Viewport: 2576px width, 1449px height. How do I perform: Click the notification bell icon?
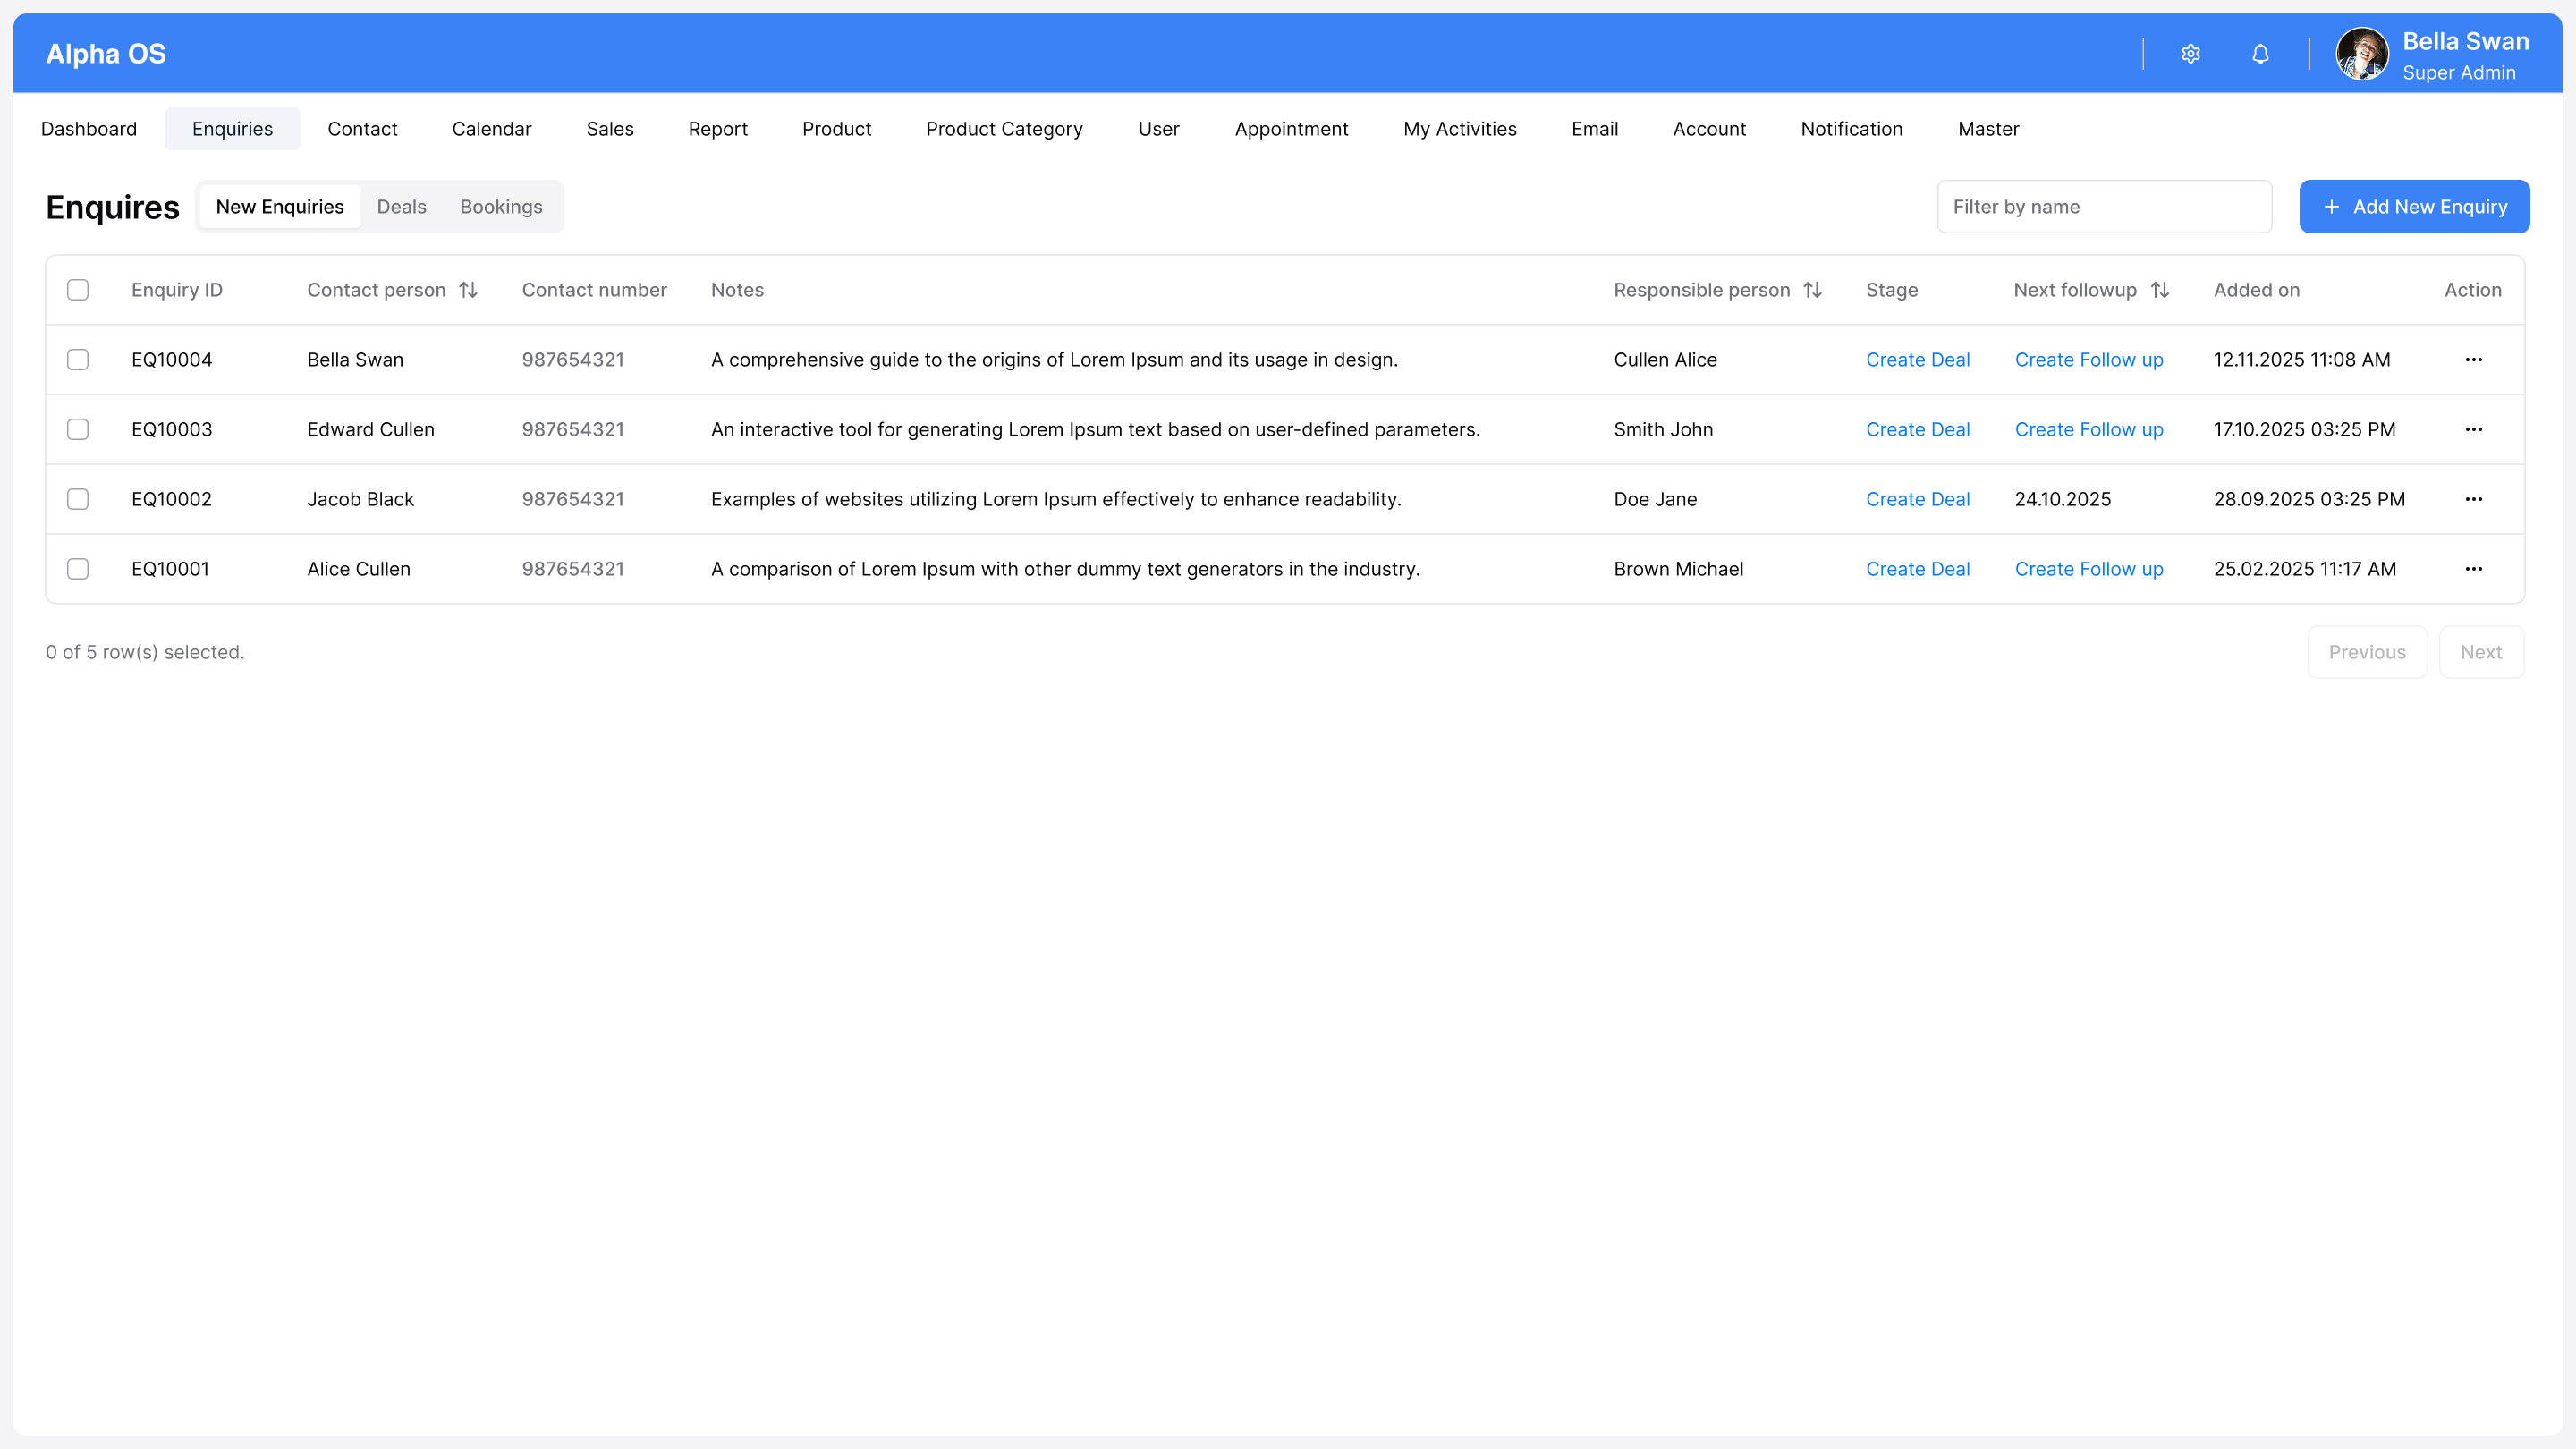(x=2260, y=54)
